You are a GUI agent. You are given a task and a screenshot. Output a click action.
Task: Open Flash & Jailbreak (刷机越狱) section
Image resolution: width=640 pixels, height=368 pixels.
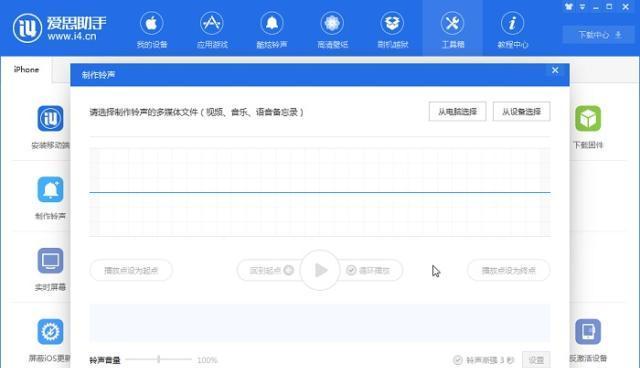coord(392,30)
